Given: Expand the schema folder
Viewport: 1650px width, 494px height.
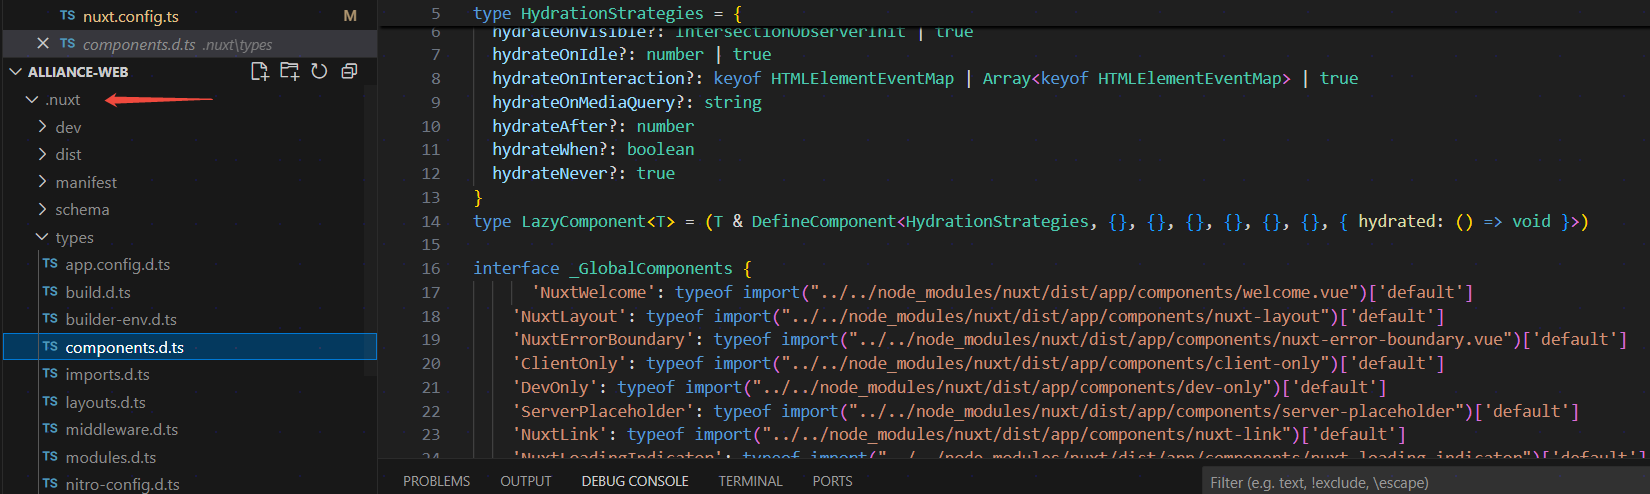Looking at the screenshot, I should [x=82, y=209].
